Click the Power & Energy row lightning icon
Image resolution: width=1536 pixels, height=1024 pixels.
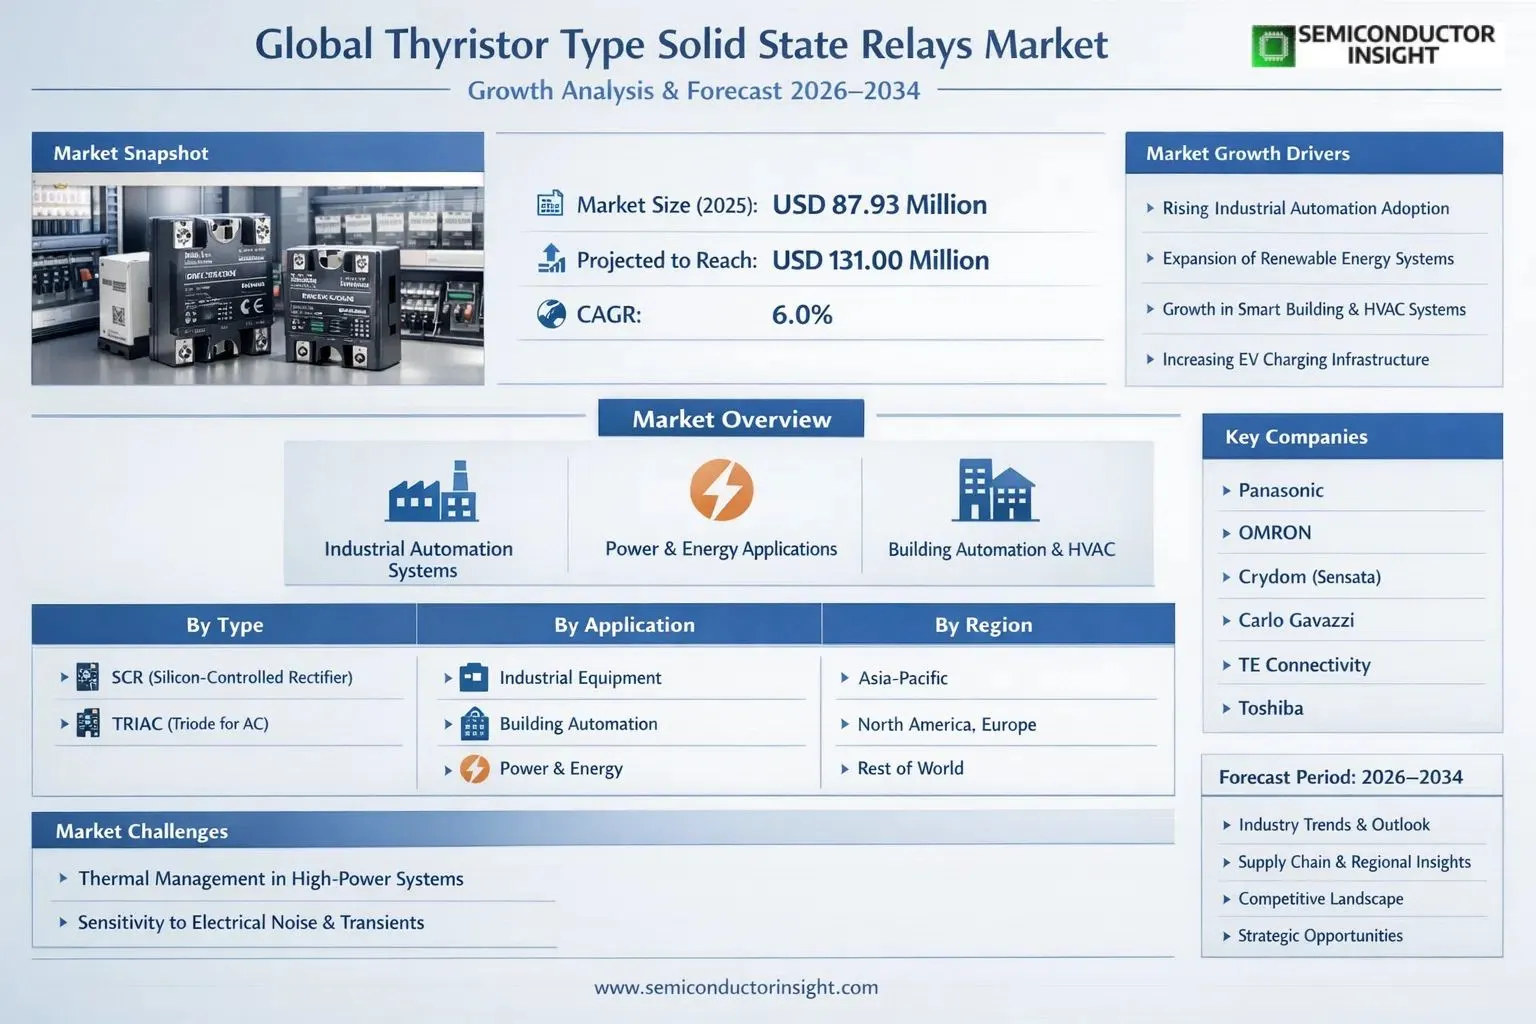(x=474, y=768)
